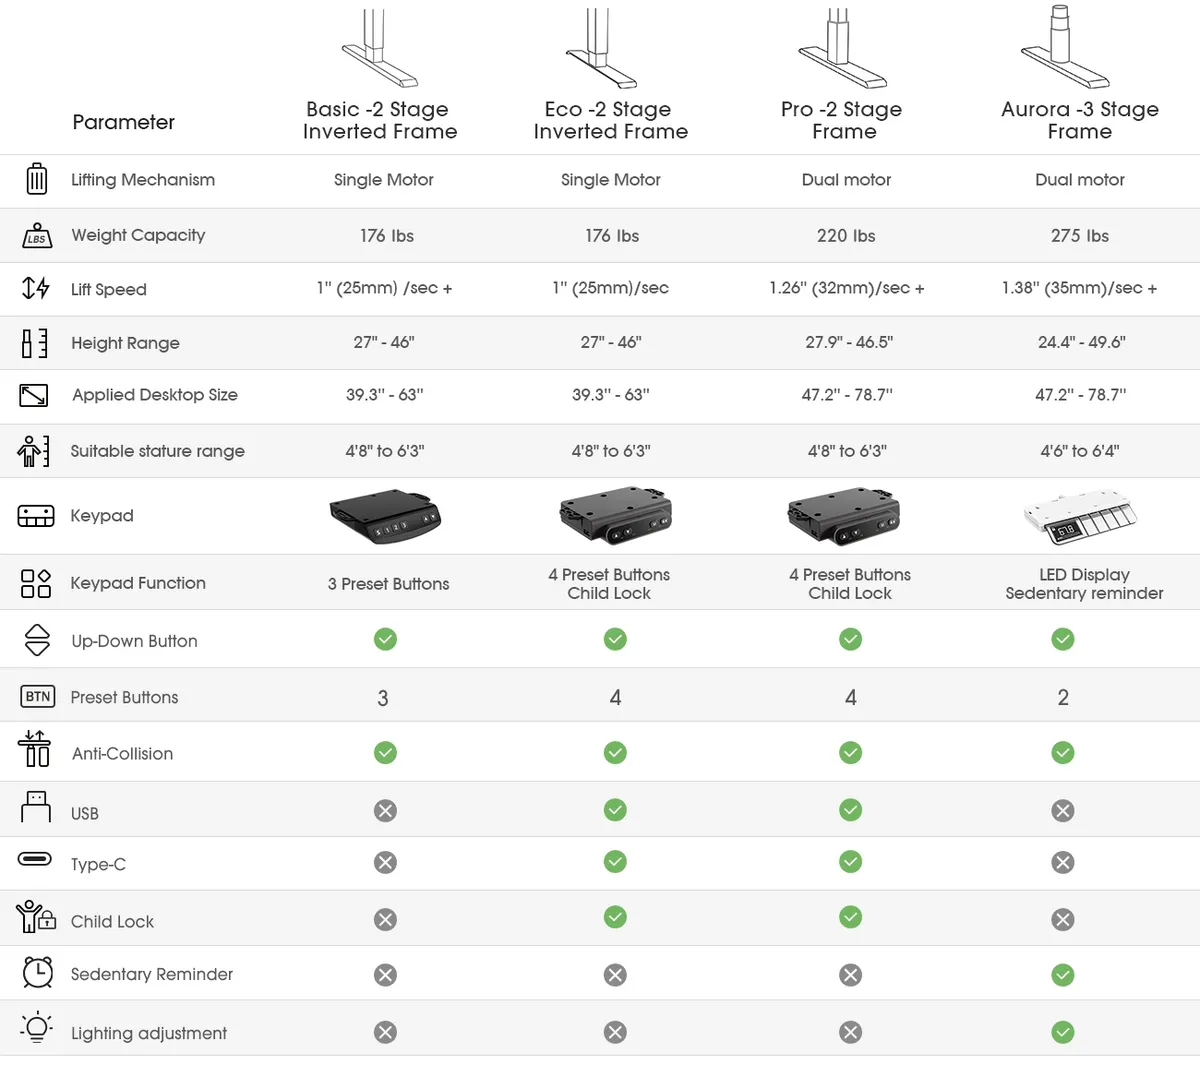The image size is (1200, 1089).
Task: Click the Sedentary Reminder clock icon
Action: pyautogui.click(x=37, y=972)
